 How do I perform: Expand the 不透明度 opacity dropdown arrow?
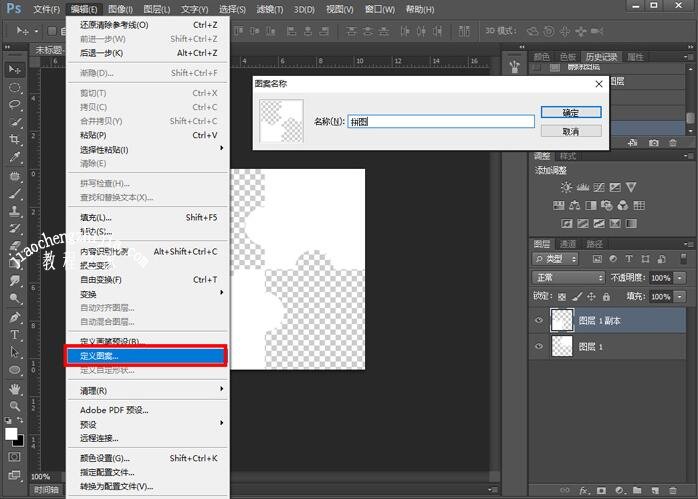[x=680, y=277]
